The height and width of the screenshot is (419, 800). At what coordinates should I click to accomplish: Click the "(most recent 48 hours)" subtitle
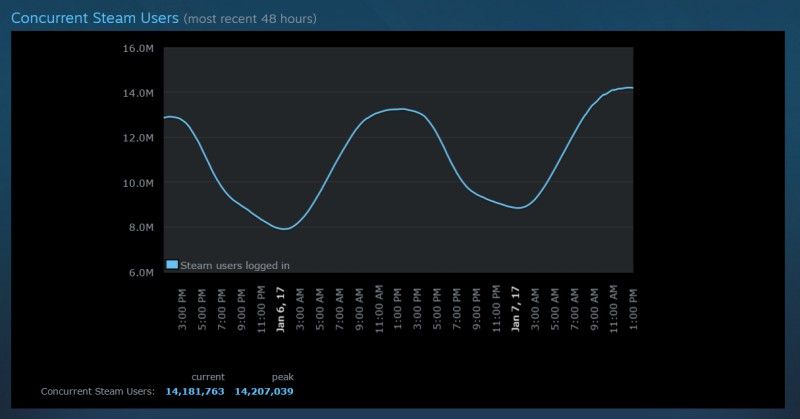click(250, 19)
